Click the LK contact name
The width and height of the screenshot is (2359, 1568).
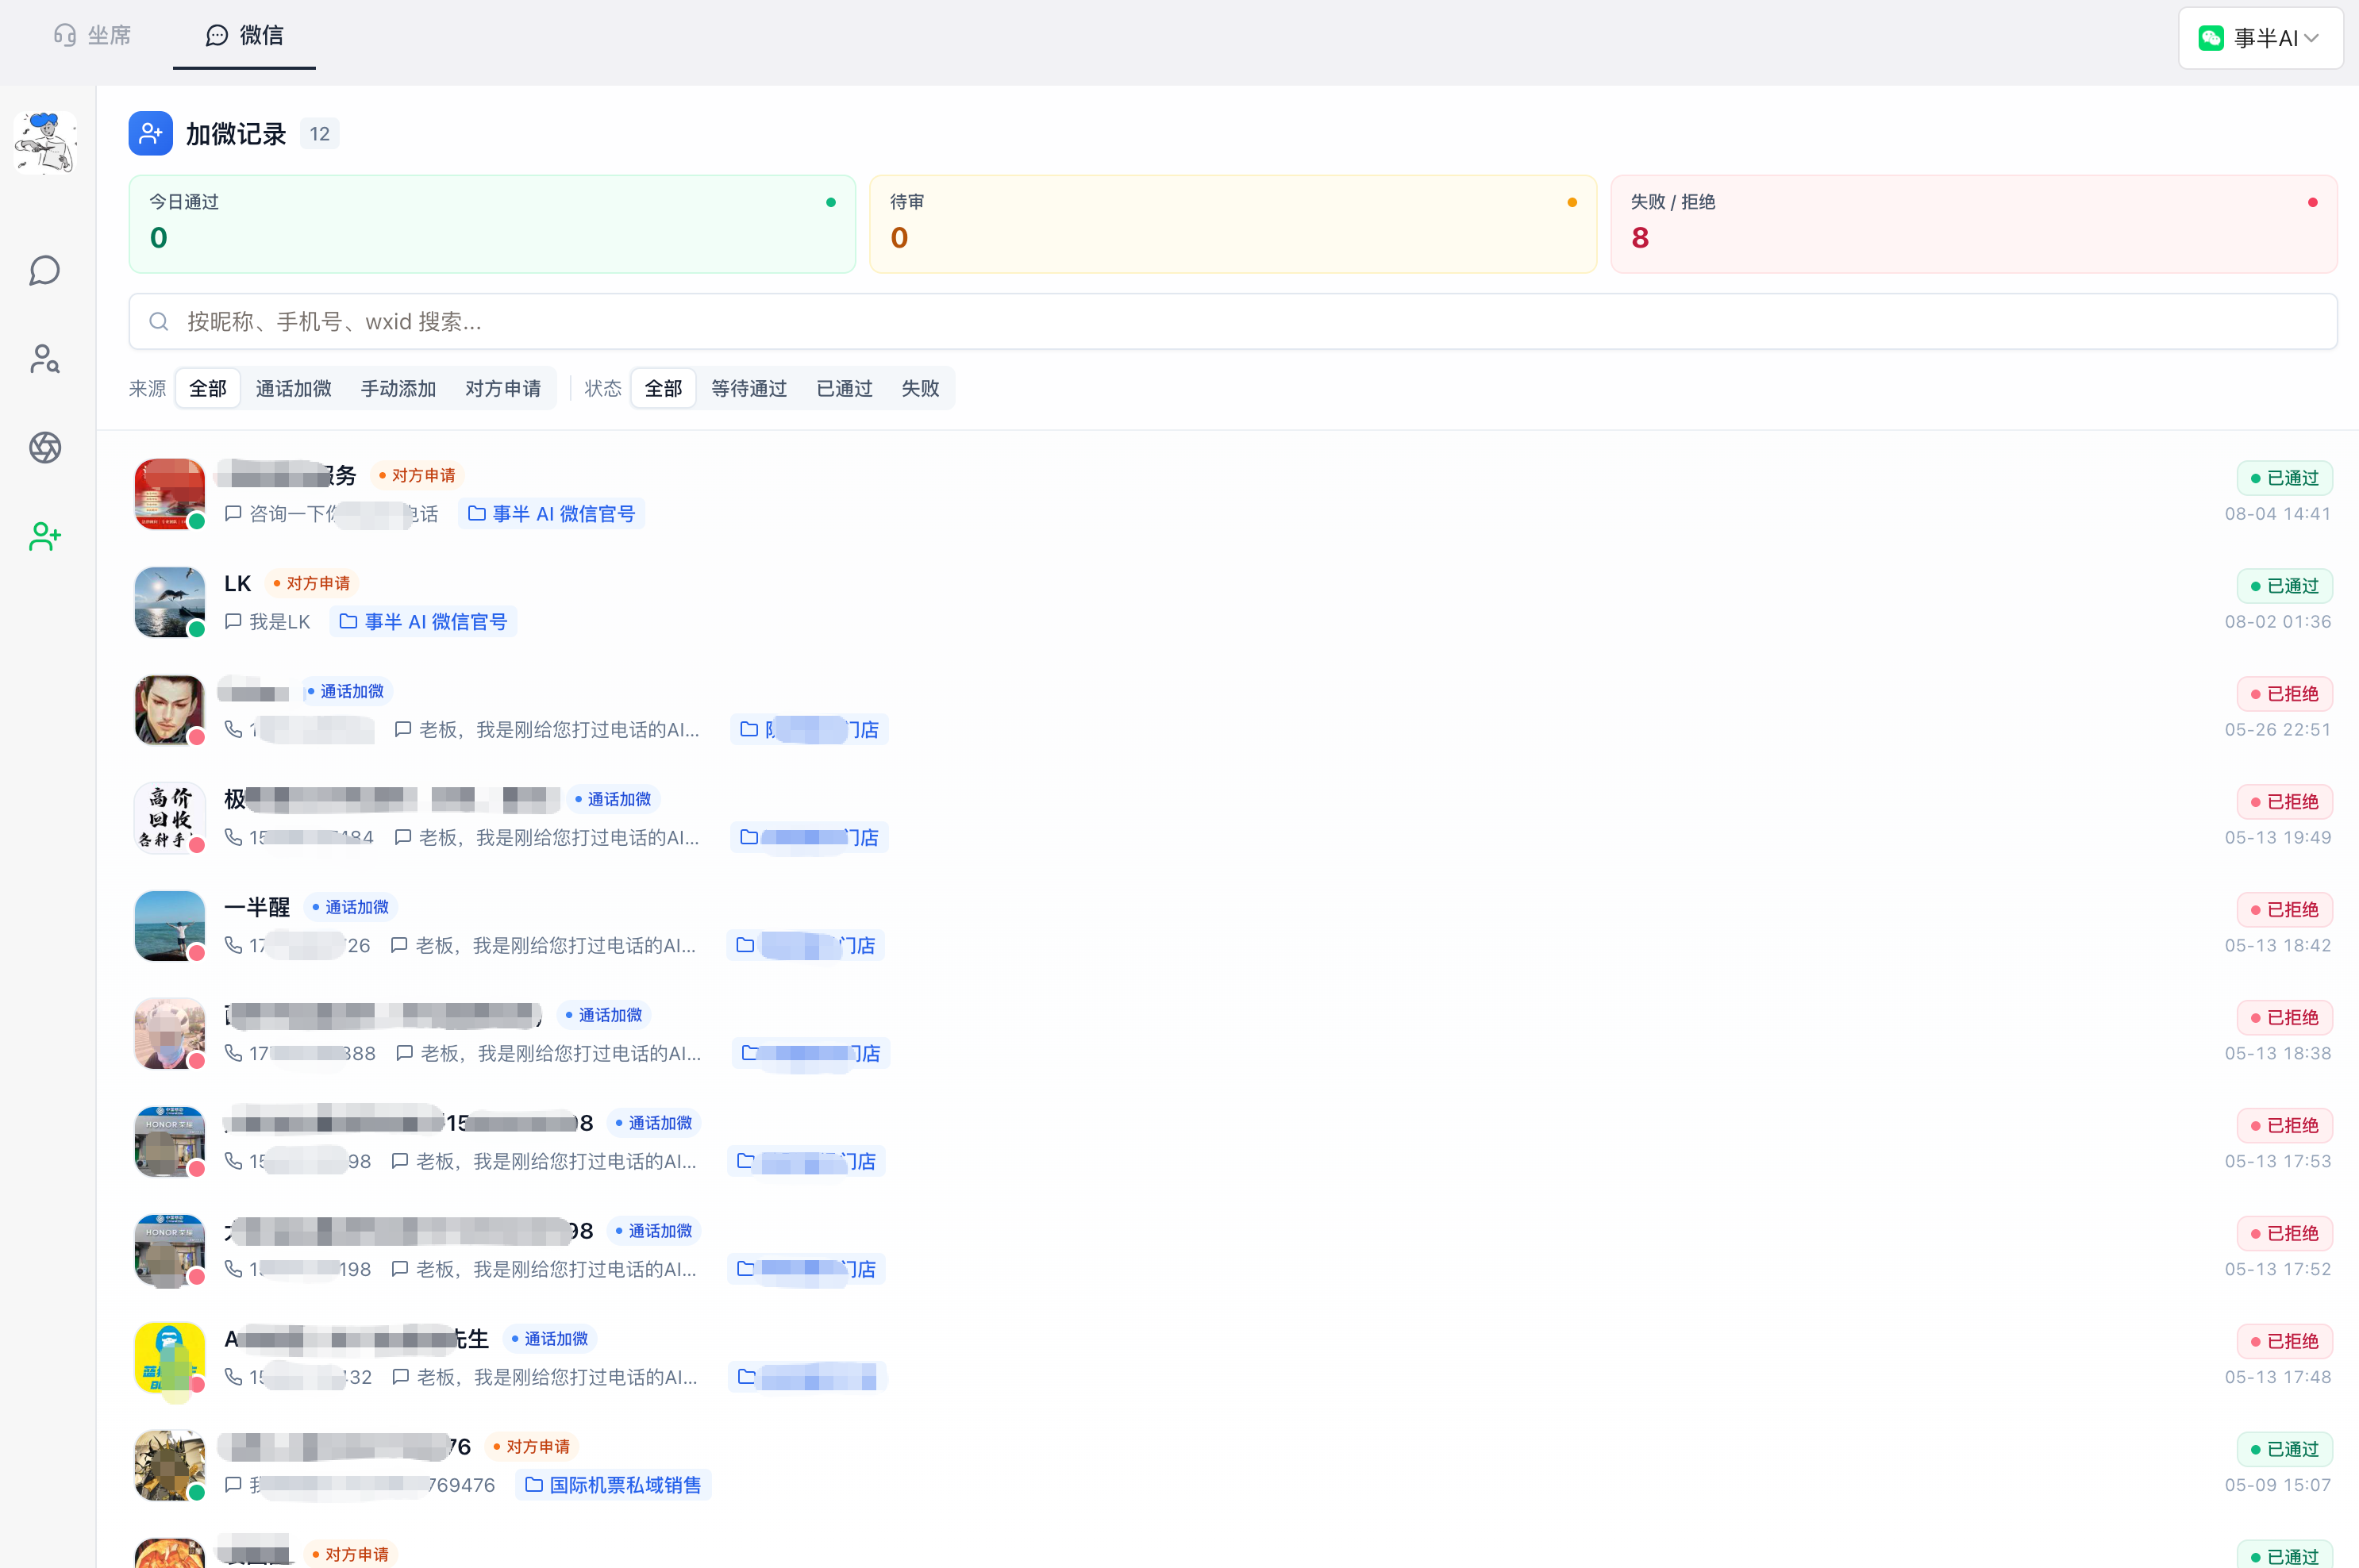pos(238,584)
